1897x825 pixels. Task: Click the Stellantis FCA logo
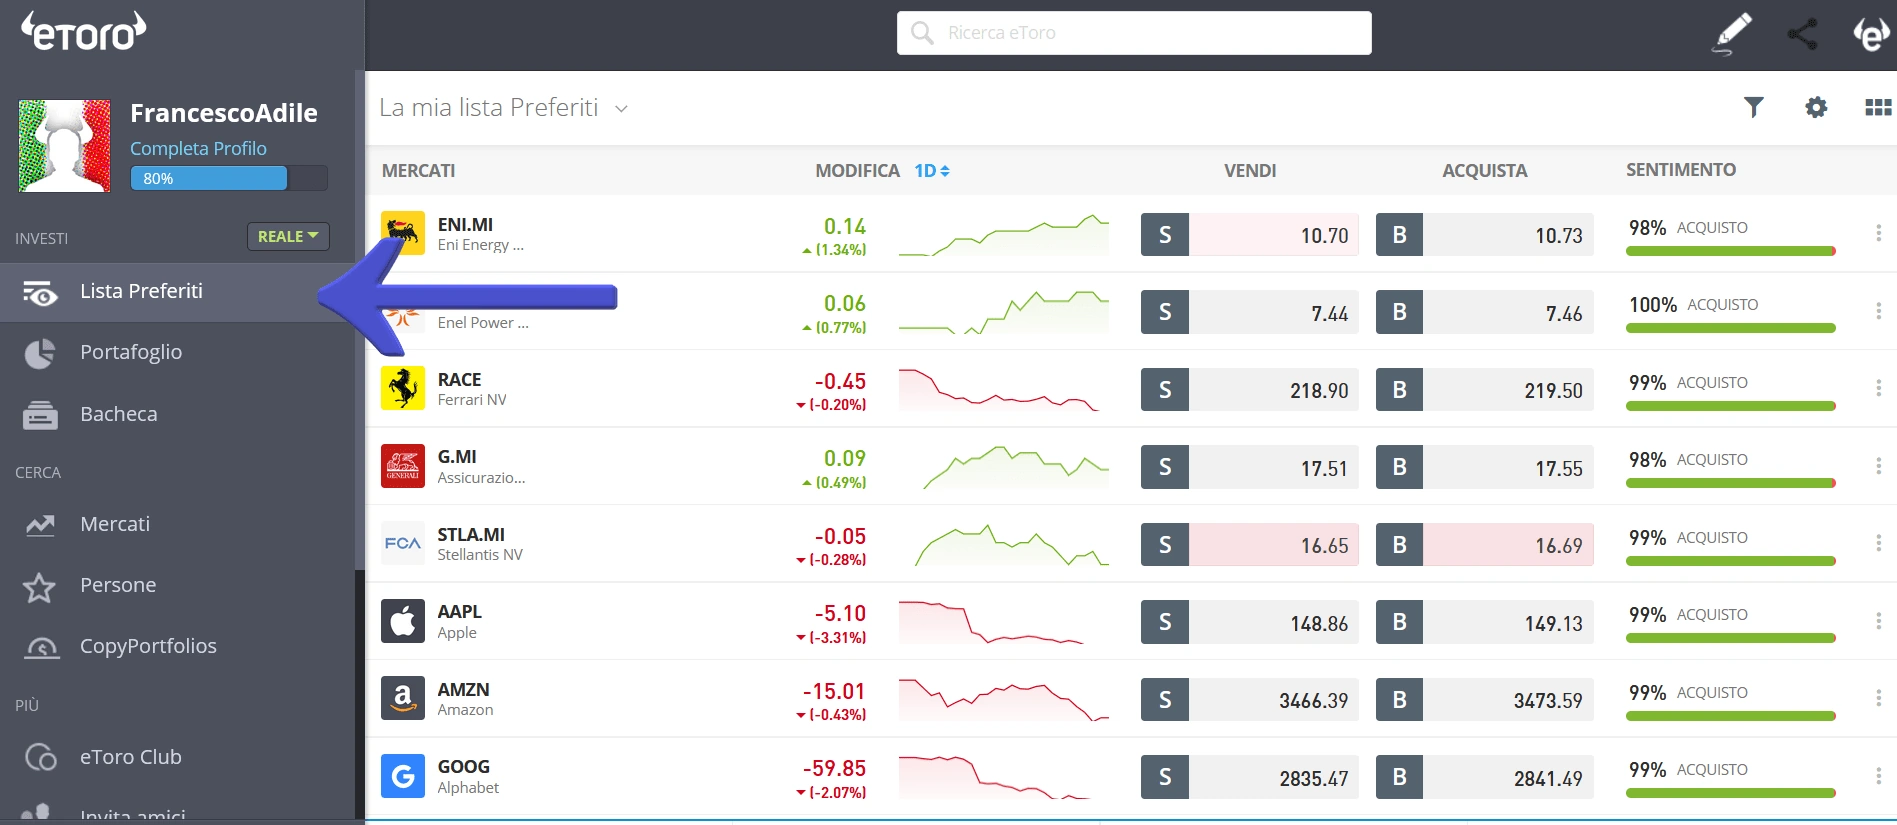pyautogui.click(x=403, y=543)
